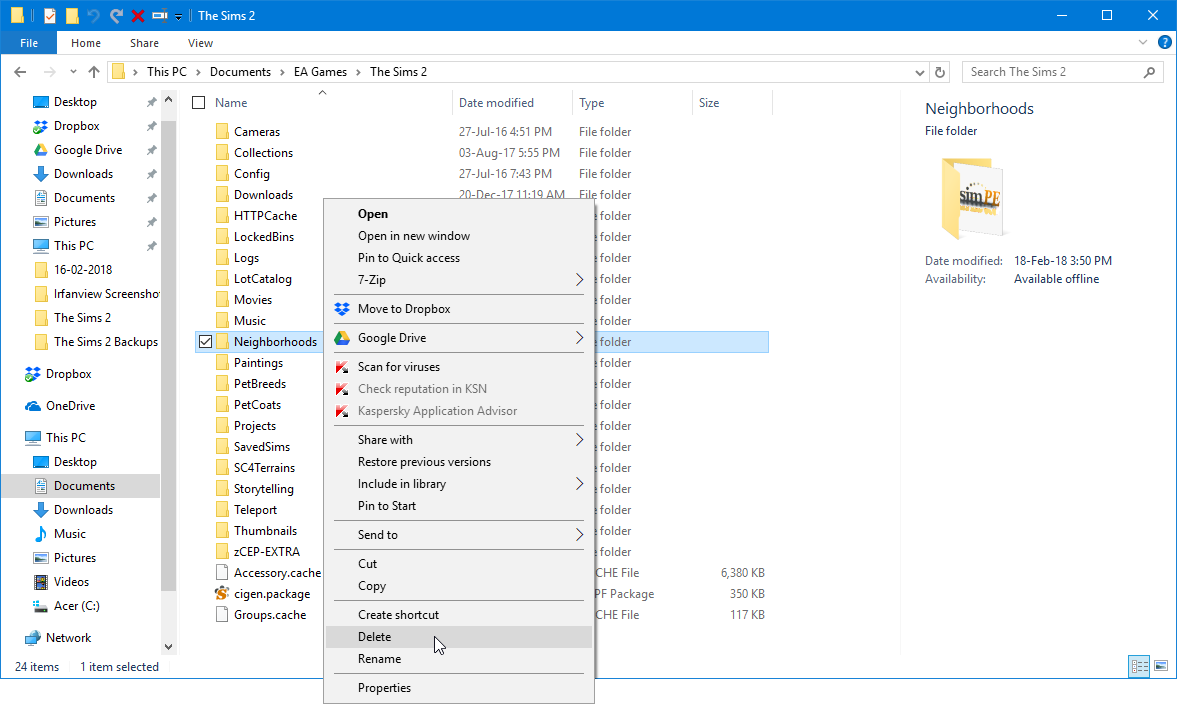1177x704 pixels.
Task: Go up one level with the up arrow
Action: 94,72
